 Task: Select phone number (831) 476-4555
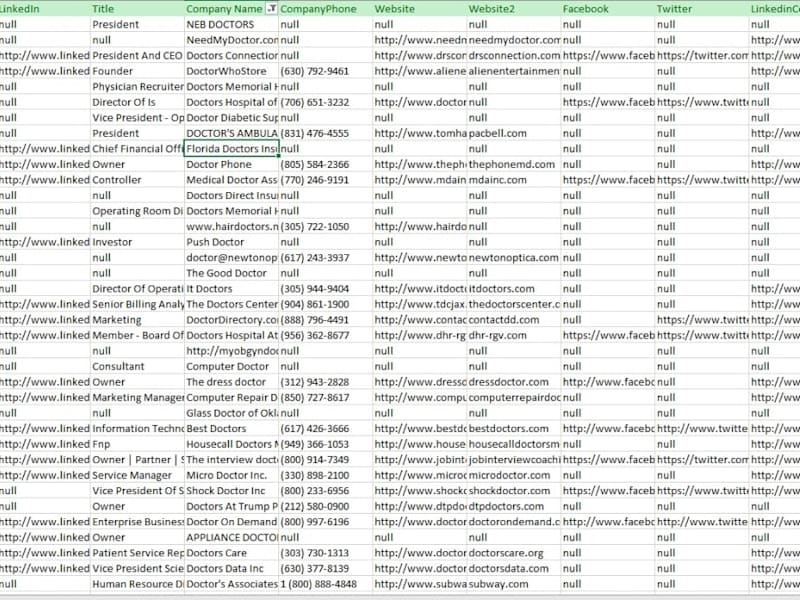tap(326, 133)
